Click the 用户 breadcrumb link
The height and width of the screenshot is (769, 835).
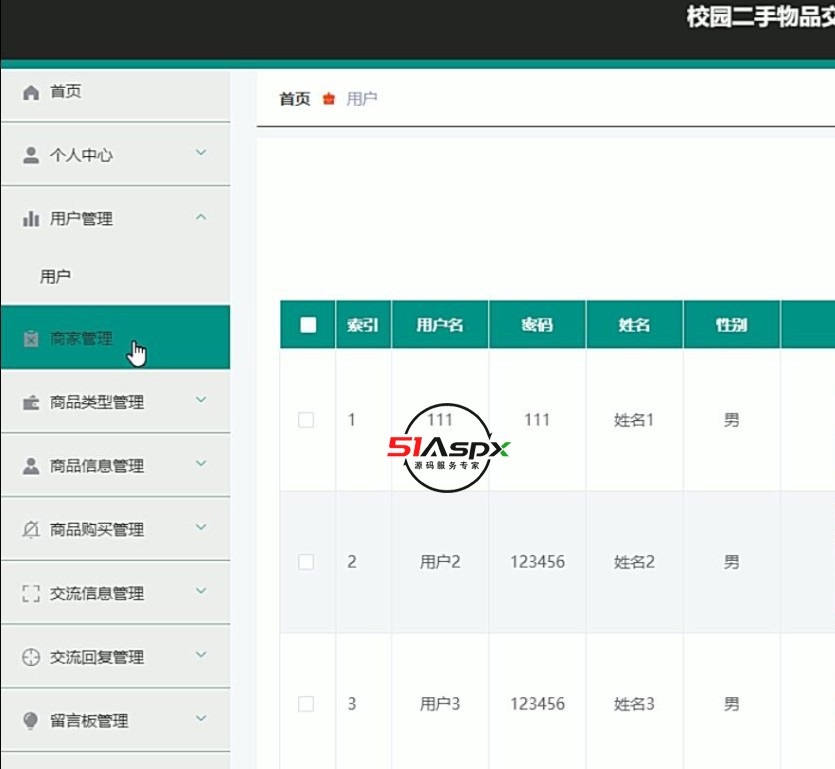click(x=362, y=99)
